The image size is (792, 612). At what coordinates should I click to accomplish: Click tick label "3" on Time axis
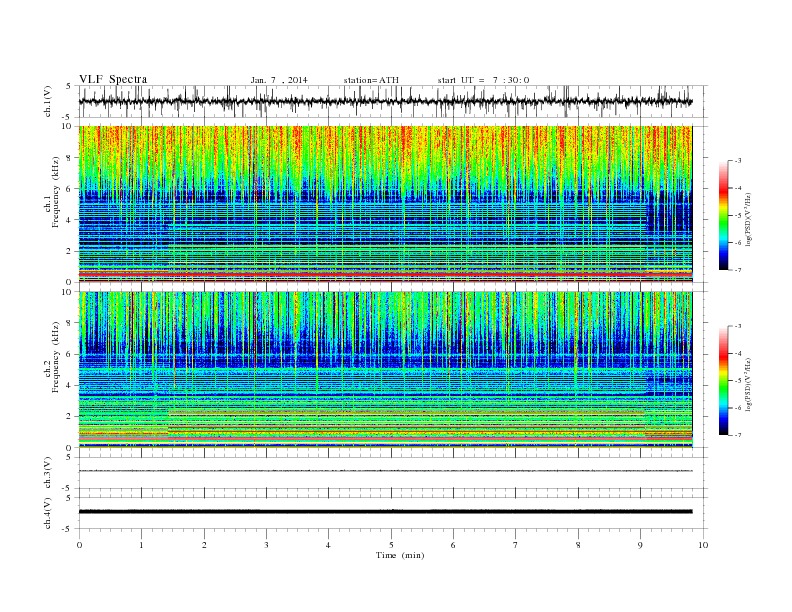267,545
